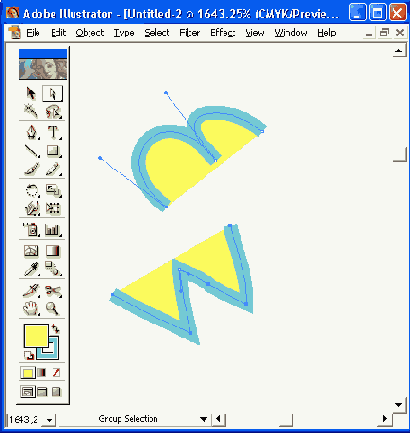The image size is (410, 433).
Task: Open the Effect menu
Action: click(x=223, y=33)
